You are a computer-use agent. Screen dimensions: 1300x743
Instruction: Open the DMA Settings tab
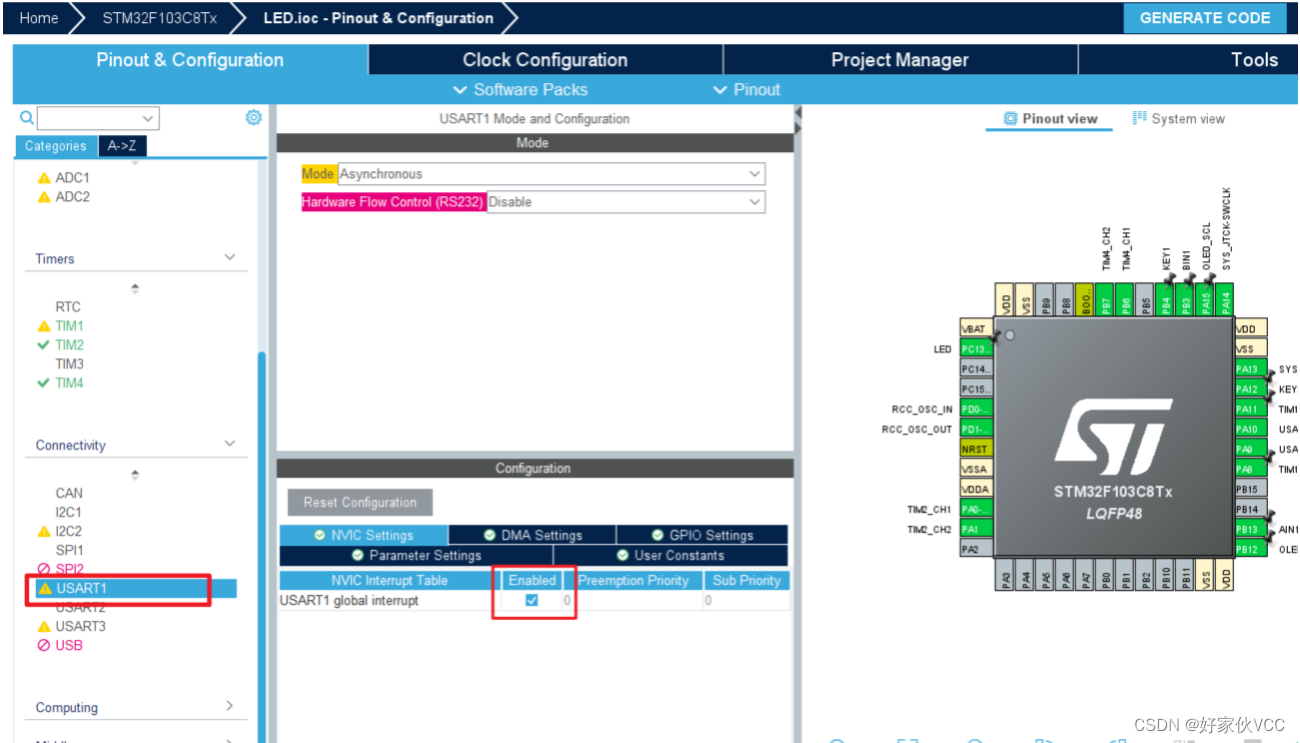pos(533,535)
